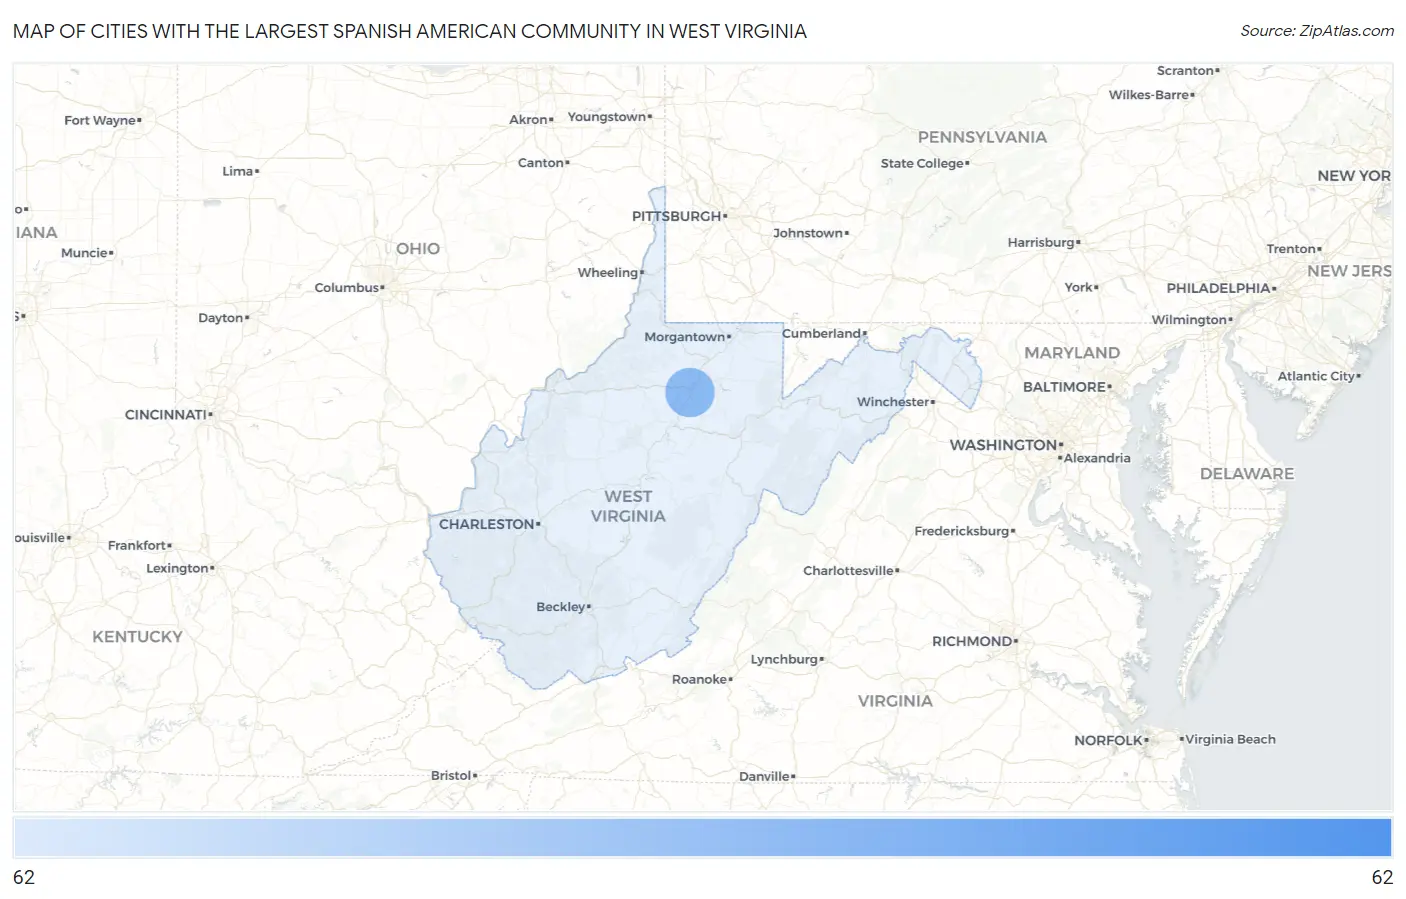Click the Youngstown city label

point(607,117)
